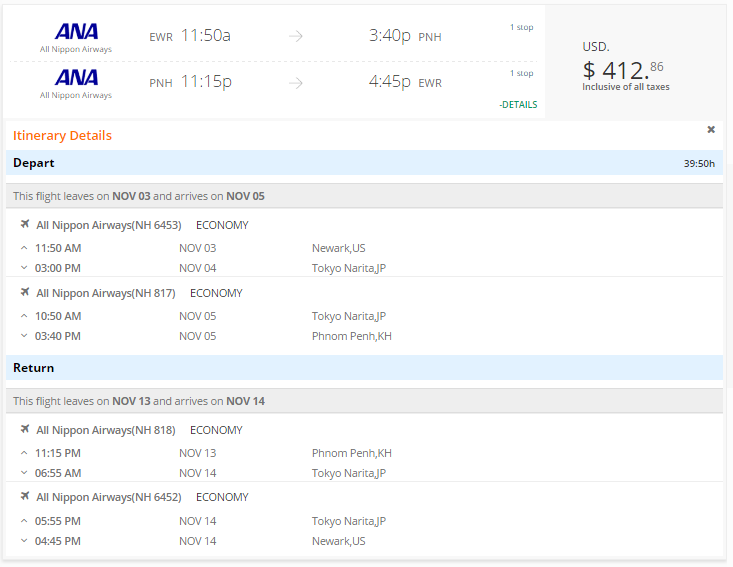
Task: Click the 39:50h trip duration
Action: [x=699, y=164]
